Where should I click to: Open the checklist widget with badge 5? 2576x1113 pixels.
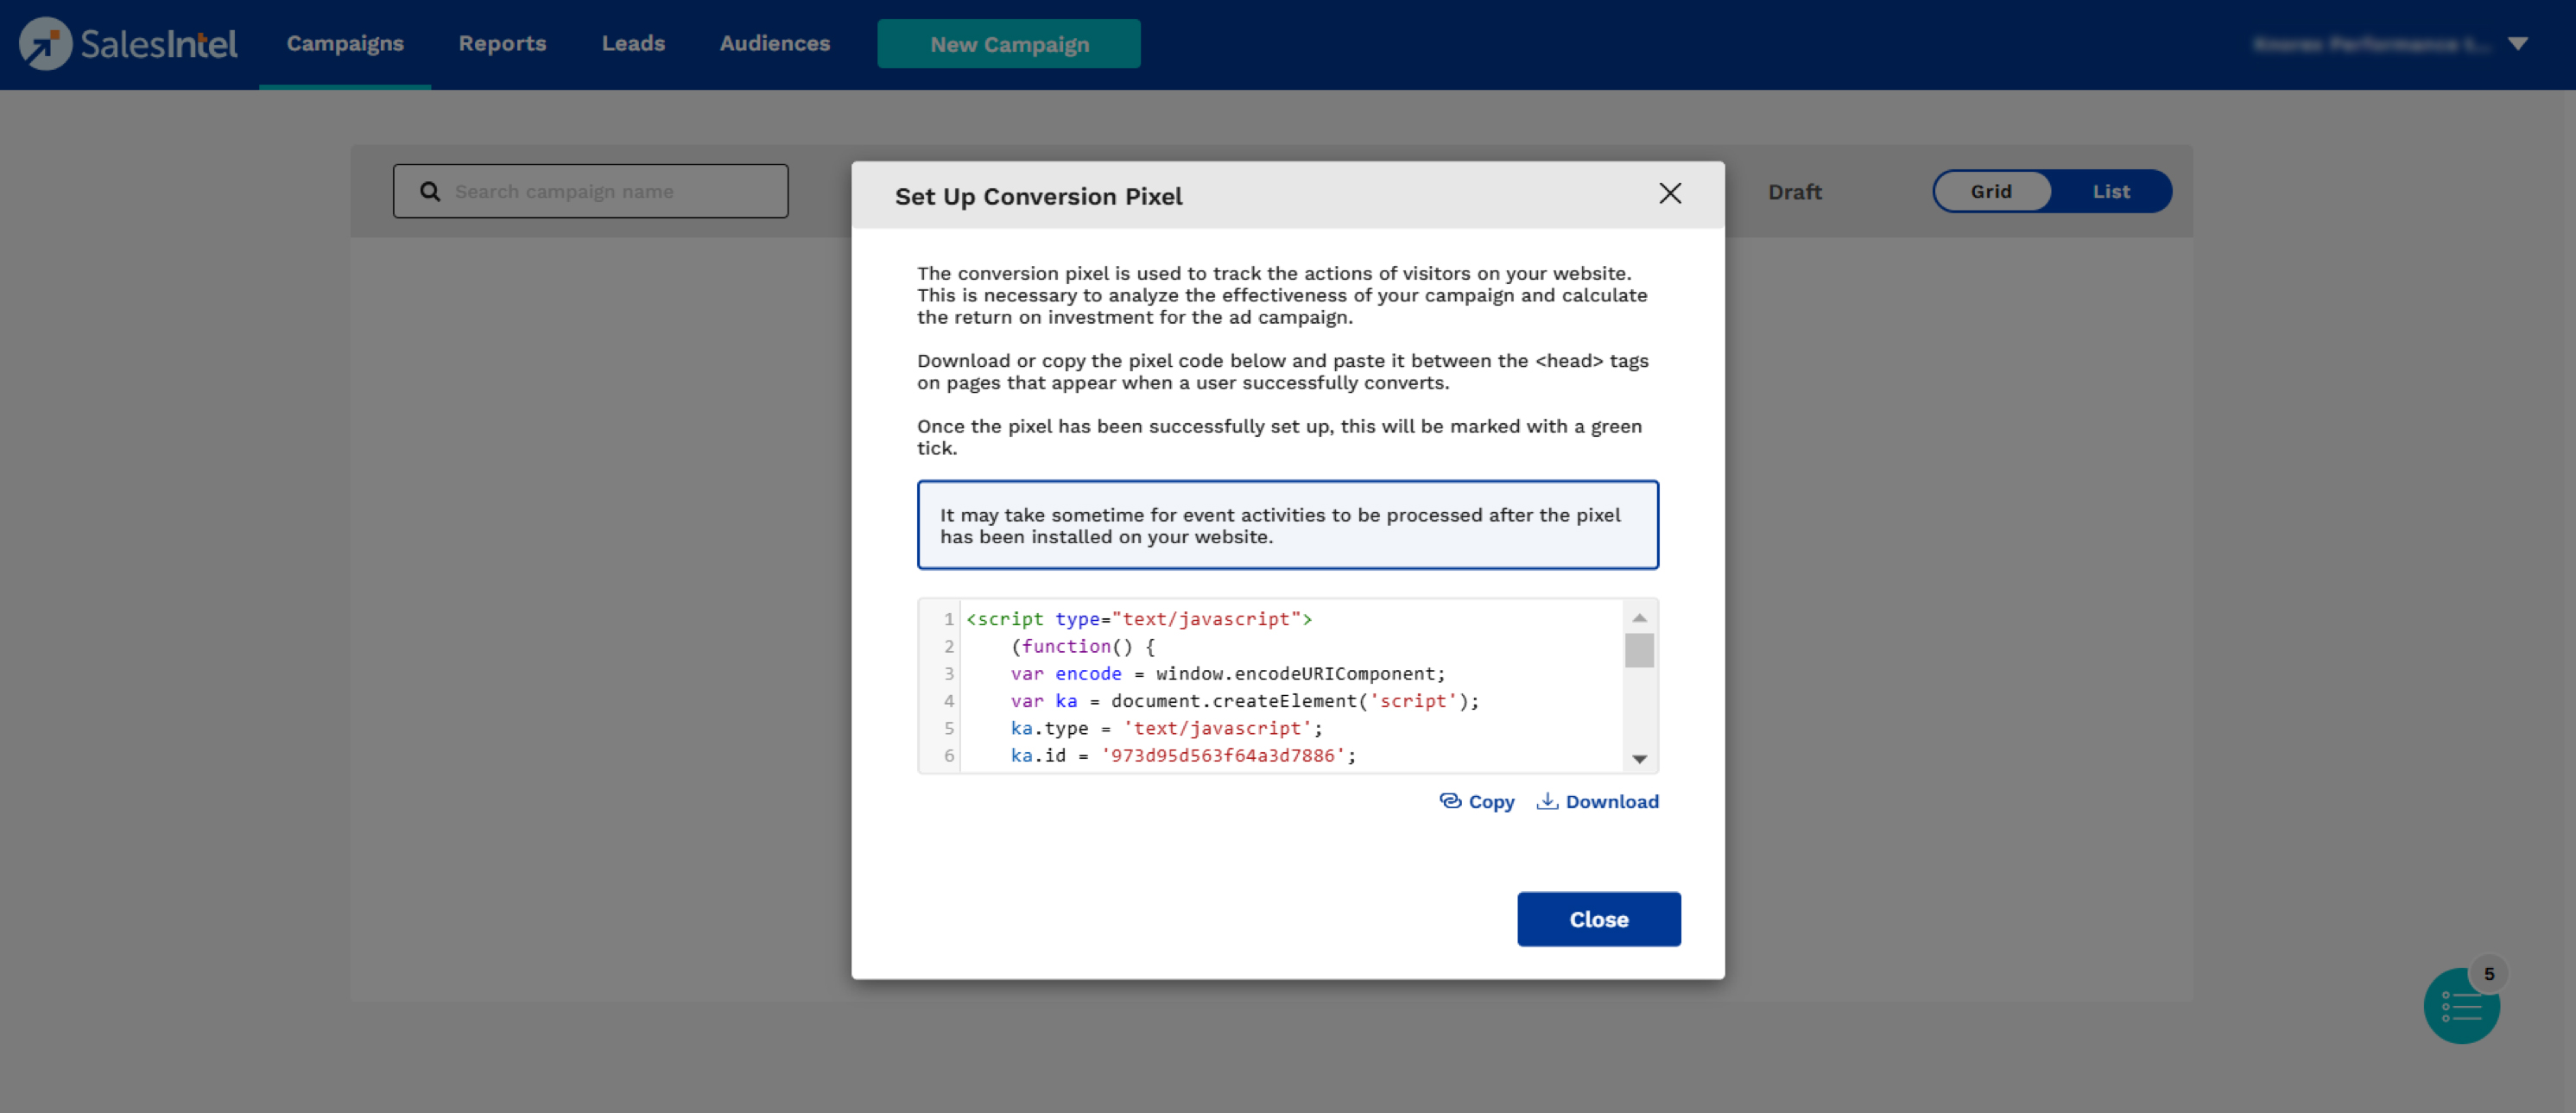point(2461,1005)
